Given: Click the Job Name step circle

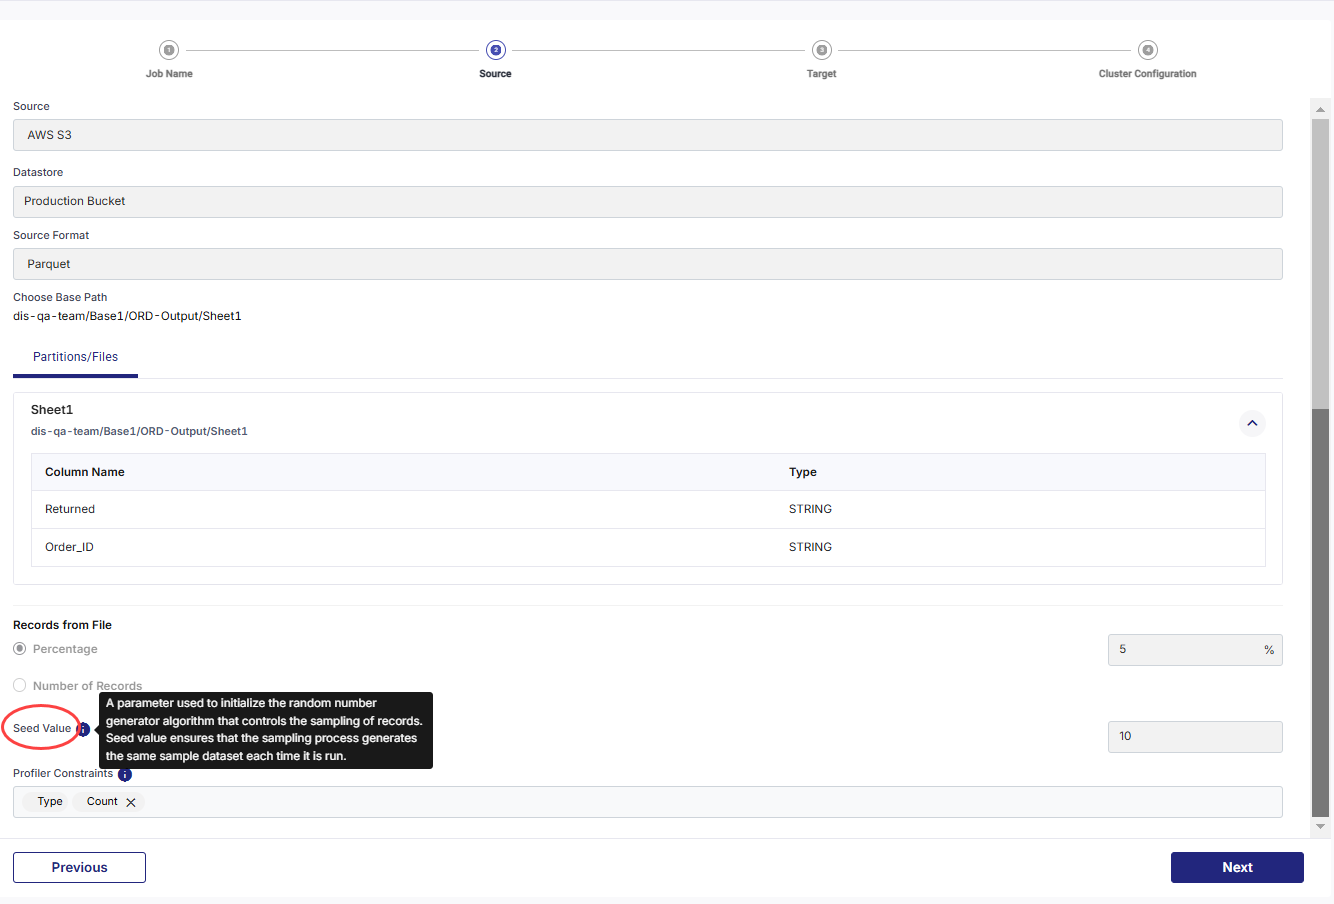Looking at the screenshot, I should [169, 50].
